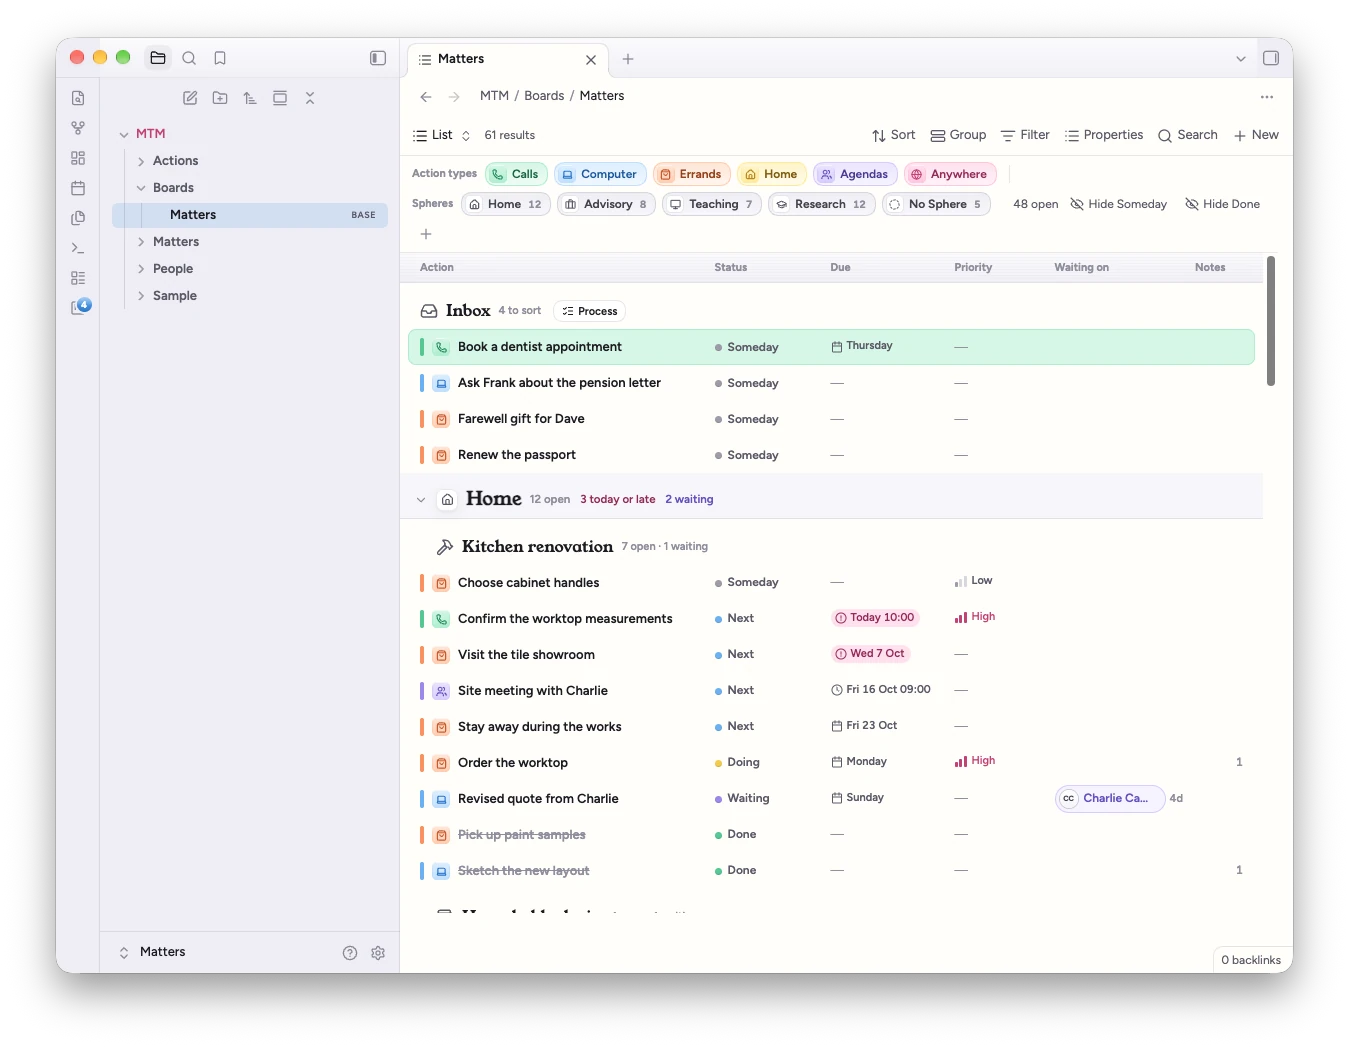
Task: Open the Properties menu
Action: tap(1104, 135)
